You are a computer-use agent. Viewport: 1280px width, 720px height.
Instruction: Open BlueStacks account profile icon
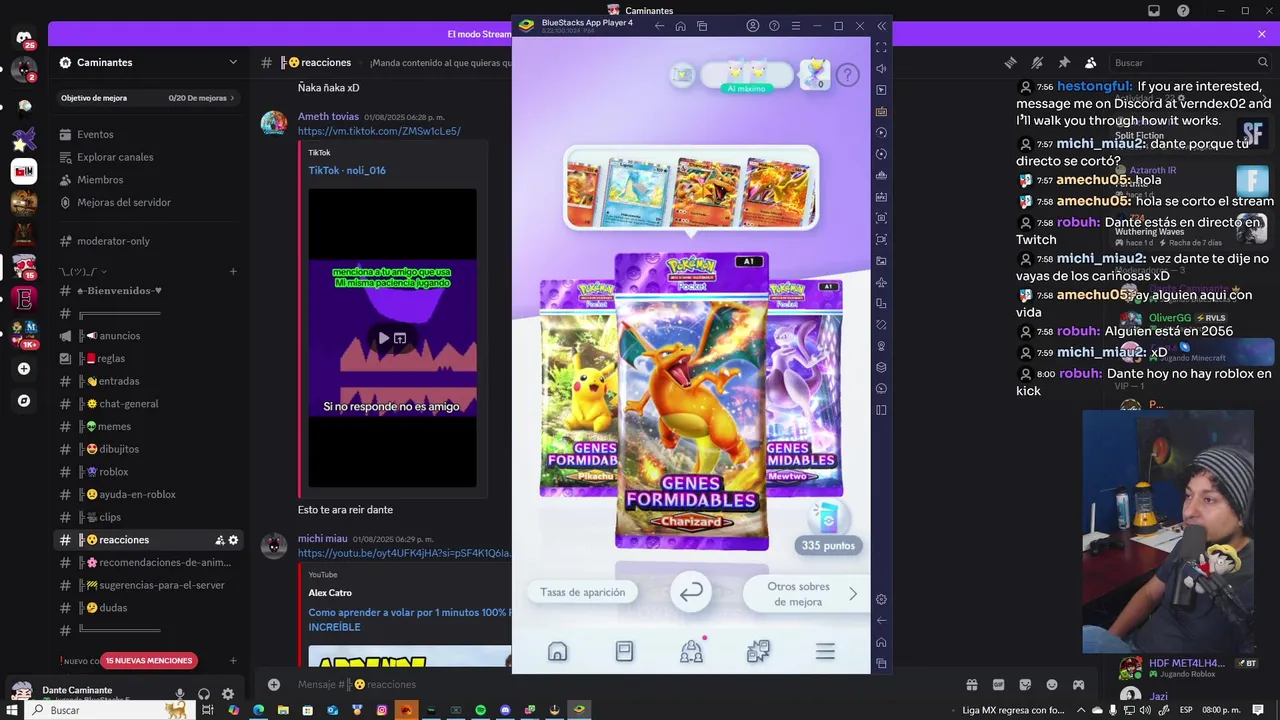coord(753,26)
